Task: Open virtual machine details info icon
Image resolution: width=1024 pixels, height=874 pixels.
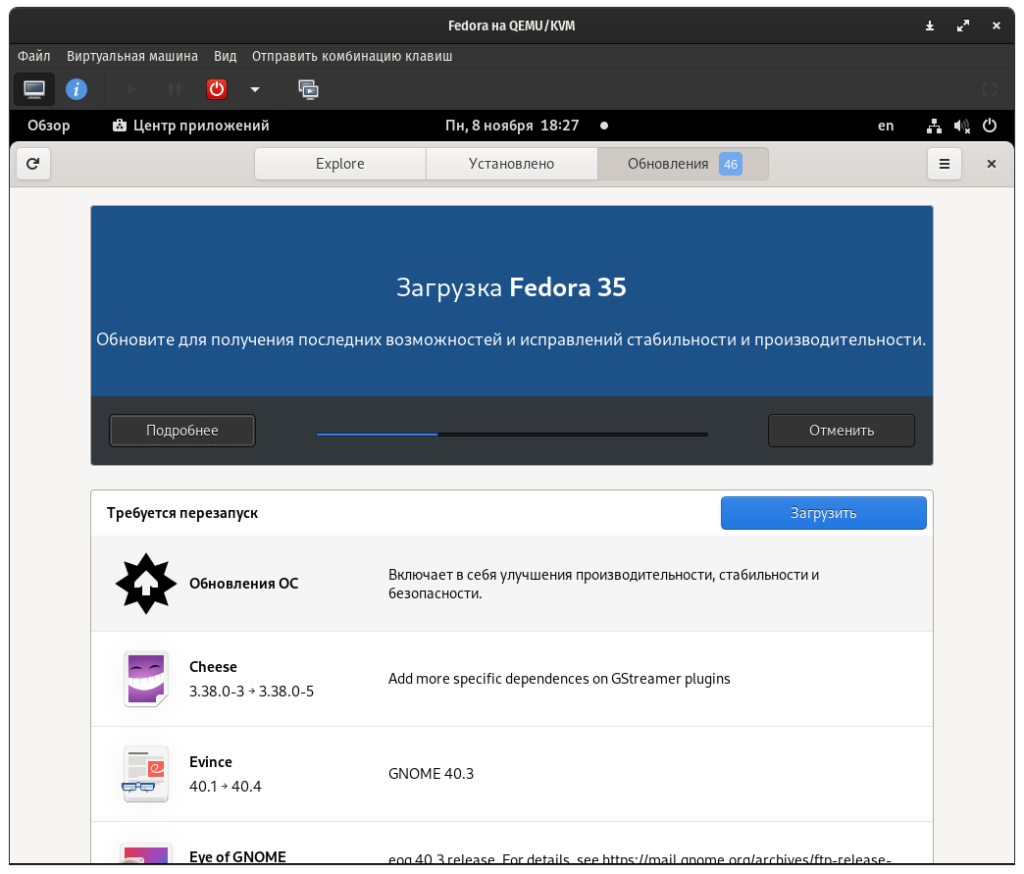Action: 76,89
